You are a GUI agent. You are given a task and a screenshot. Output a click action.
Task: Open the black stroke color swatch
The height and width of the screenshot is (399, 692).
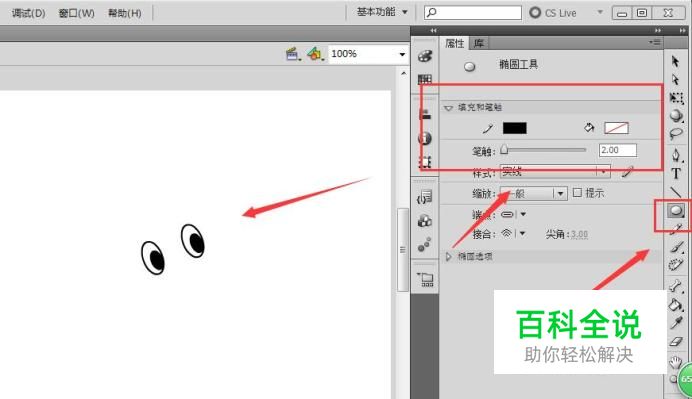pos(515,128)
